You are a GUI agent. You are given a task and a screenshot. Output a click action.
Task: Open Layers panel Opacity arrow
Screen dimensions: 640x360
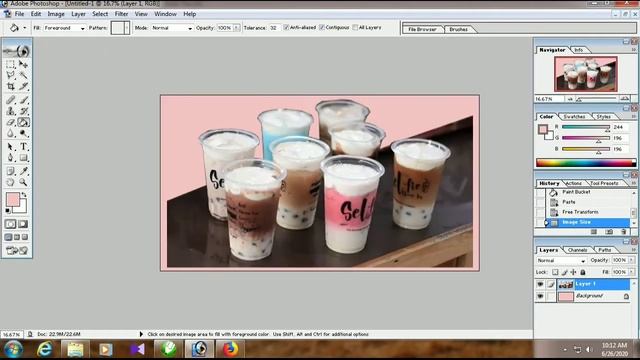point(631,260)
